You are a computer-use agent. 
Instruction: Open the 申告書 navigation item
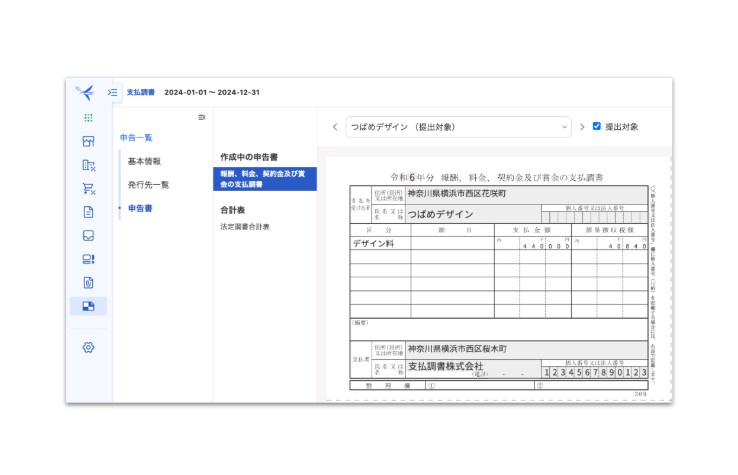140,208
